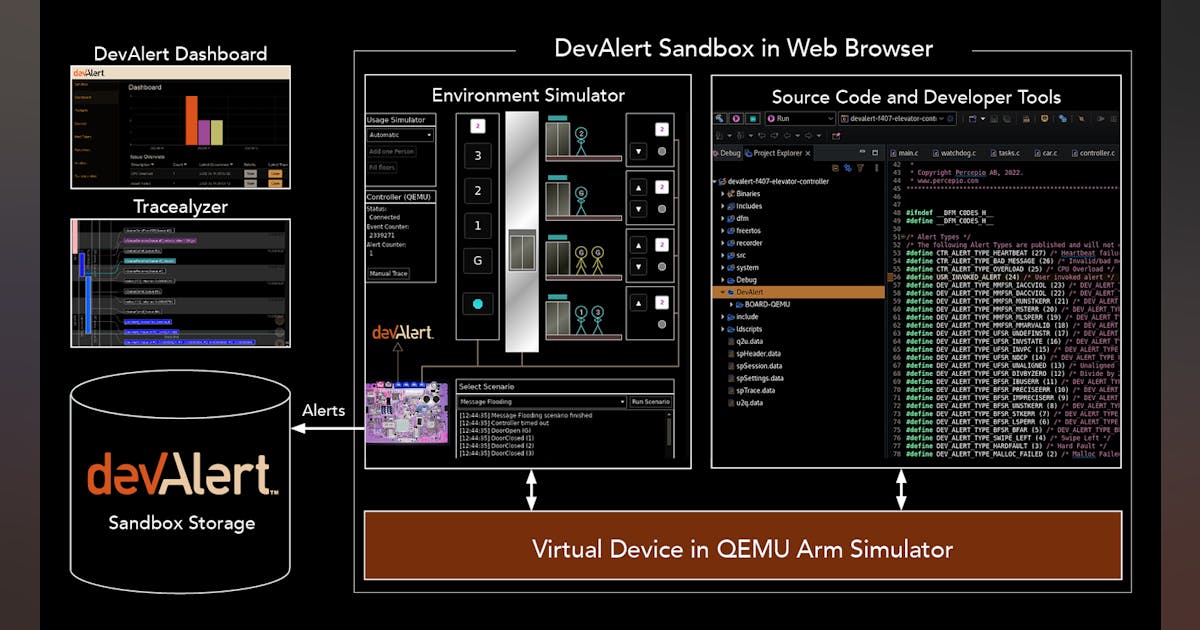This screenshot has height=630, width=1200.
Task: Call elevator down from the top floor
Action: 638,151
